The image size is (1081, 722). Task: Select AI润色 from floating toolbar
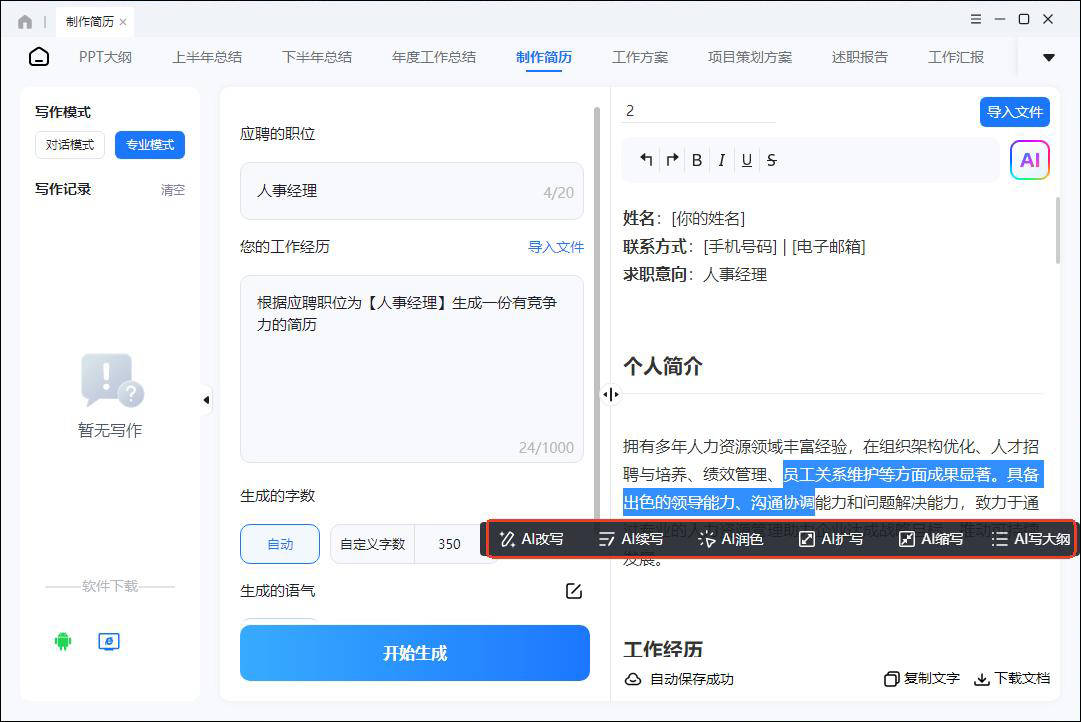[x=731, y=539]
